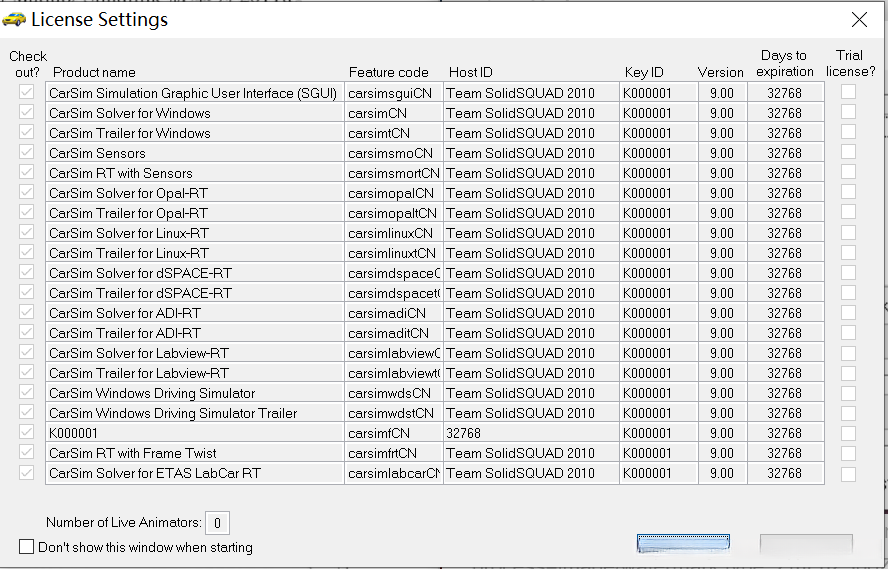888x569 pixels.
Task: Toggle trial license for CarSim Solver for ETAS LabCar RT
Action: (x=848, y=473)
